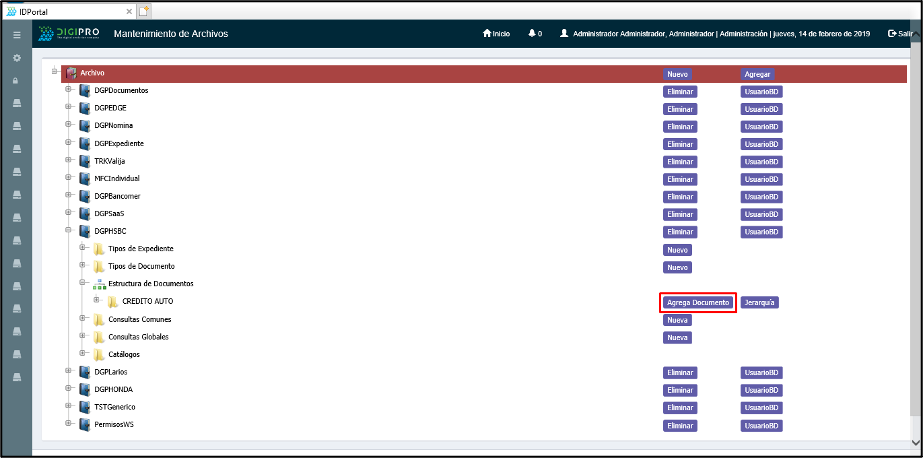Click the CREDITO AUTO folder icon
The width and height of the screenshot is (924, 458).
(113, 302)
